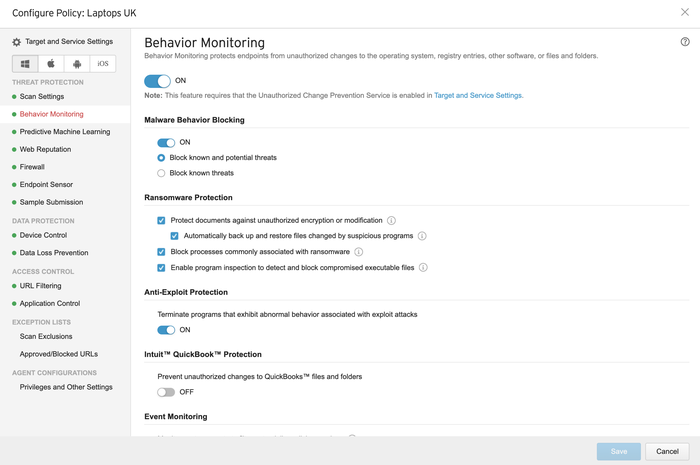The height and width of the screenshot is (465, 700).
Task: Open Predictive Machine Learning settings
Action: coord(65,132)
